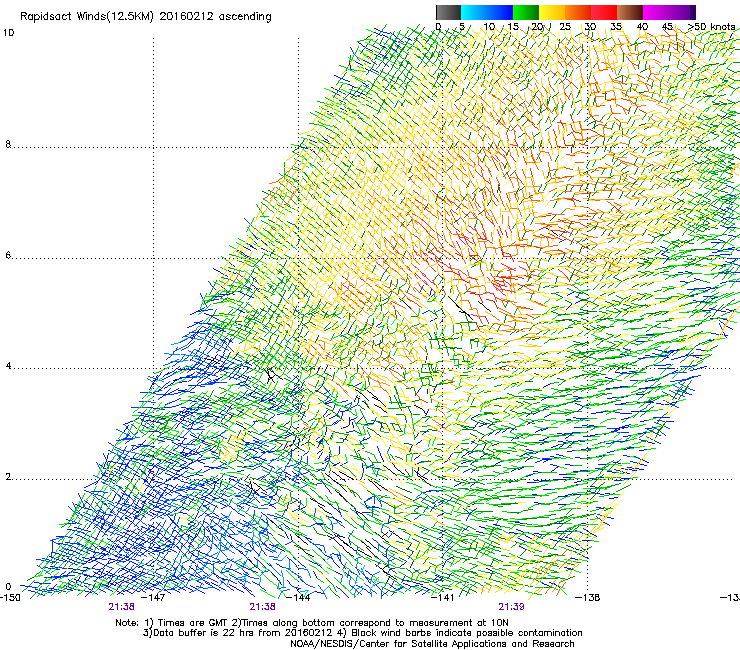Image resolution: width=740 pixels, height=650 pixels.
Task: Click the '>50 knots' legend label
Action: 711,26
